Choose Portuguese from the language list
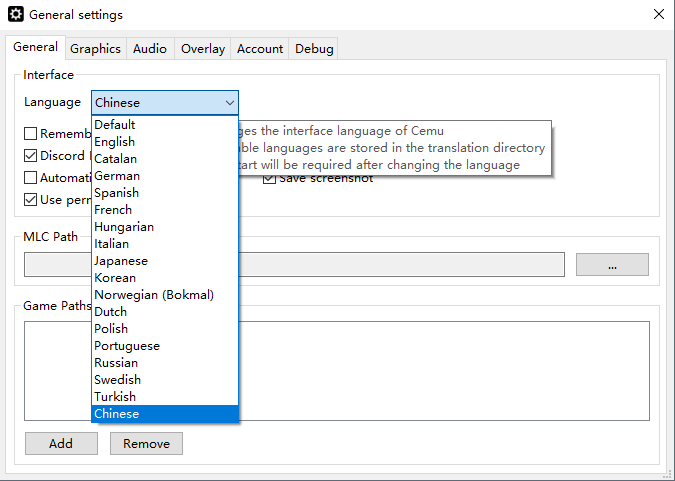This screenshot has width=675, height=481. 165,346
